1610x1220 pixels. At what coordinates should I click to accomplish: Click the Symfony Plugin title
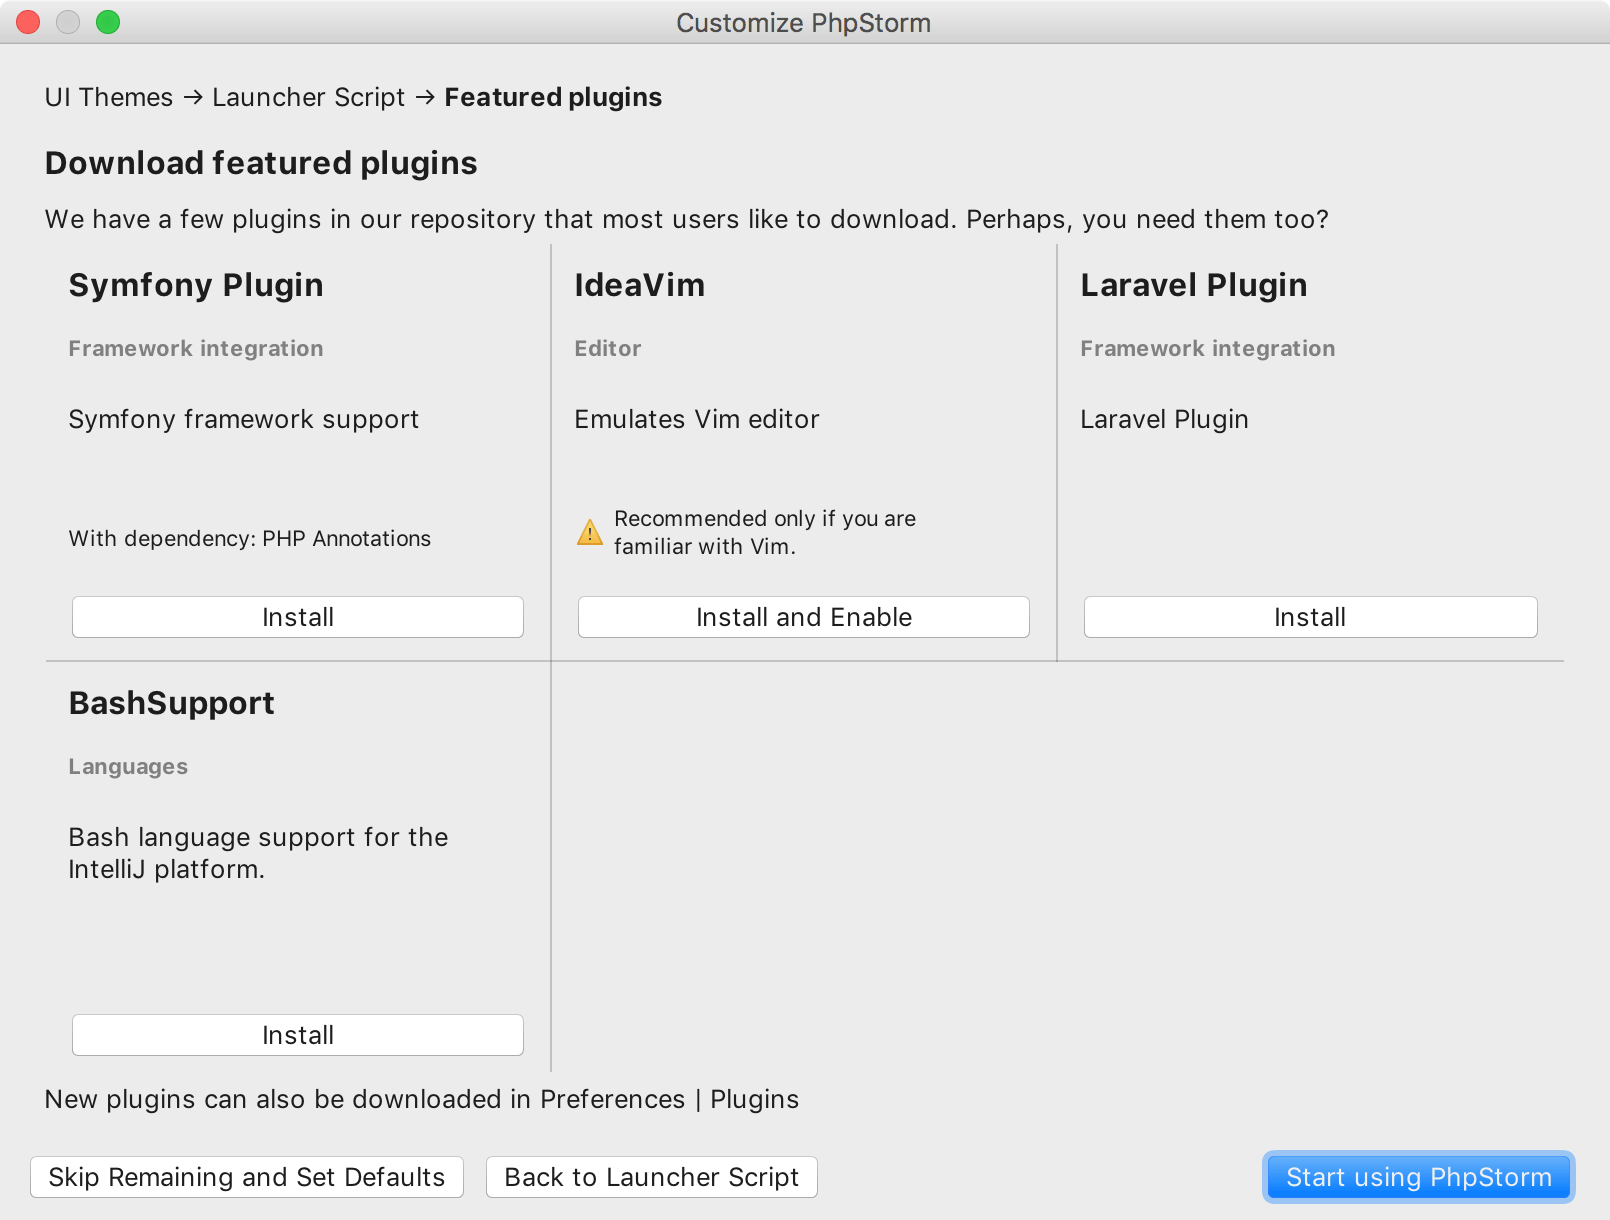pos(196,285)
